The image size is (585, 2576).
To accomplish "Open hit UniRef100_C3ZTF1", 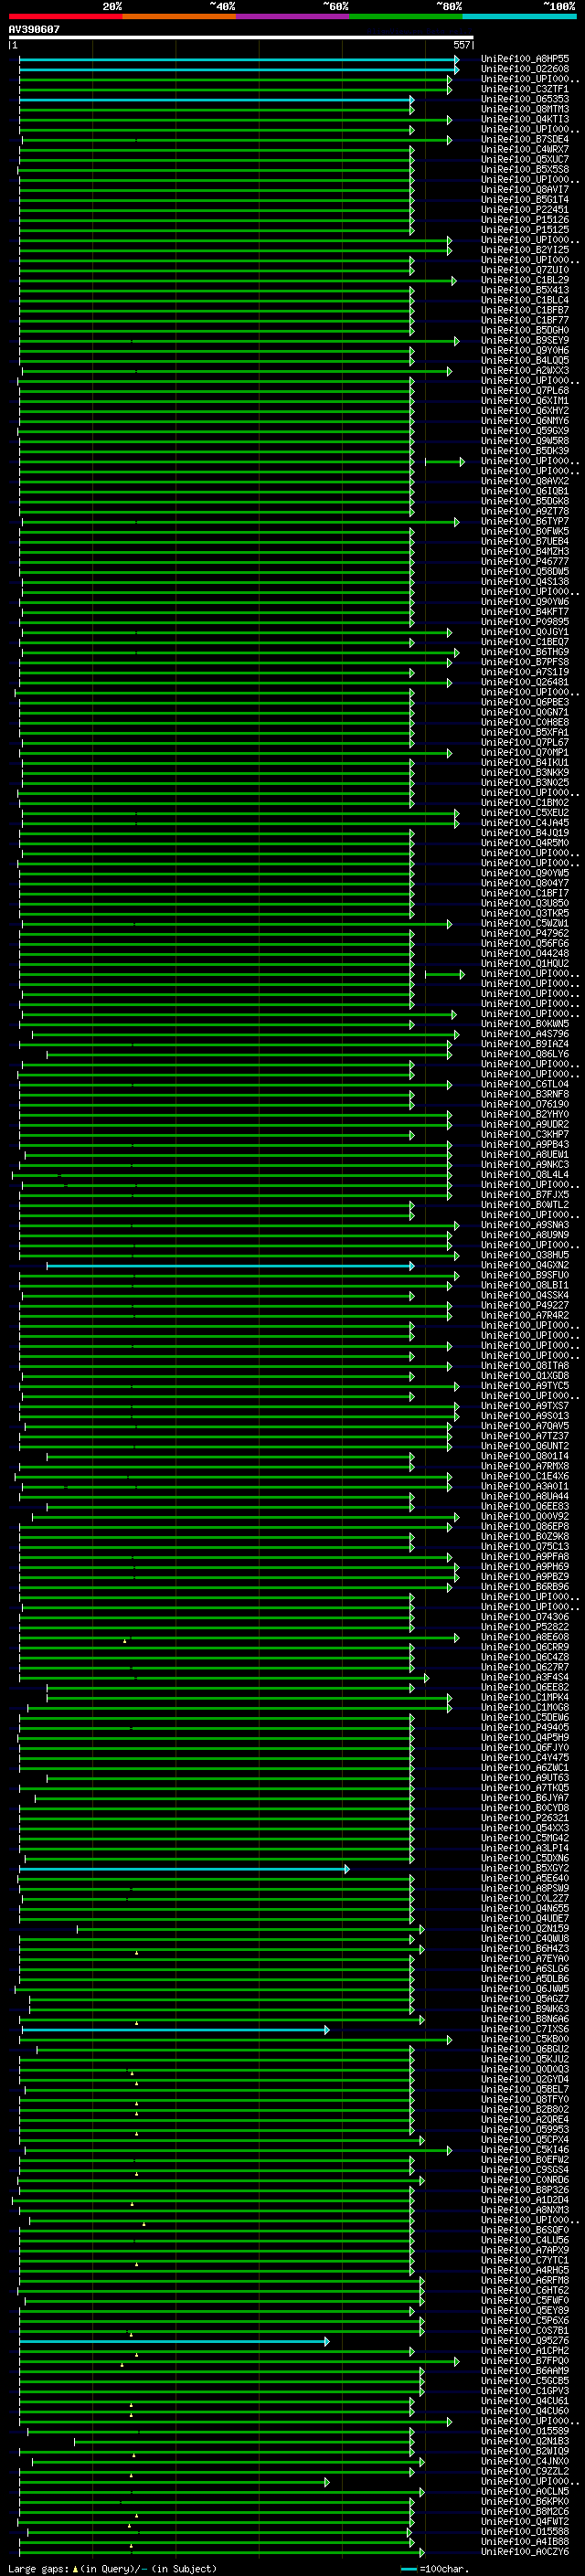I will [x=525, y=89].
